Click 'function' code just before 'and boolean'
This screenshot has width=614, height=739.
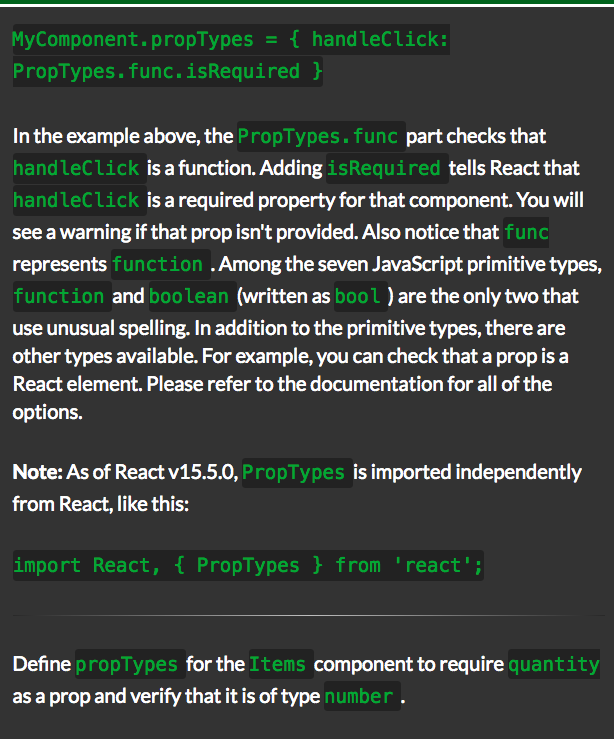[x=62, y=296]
